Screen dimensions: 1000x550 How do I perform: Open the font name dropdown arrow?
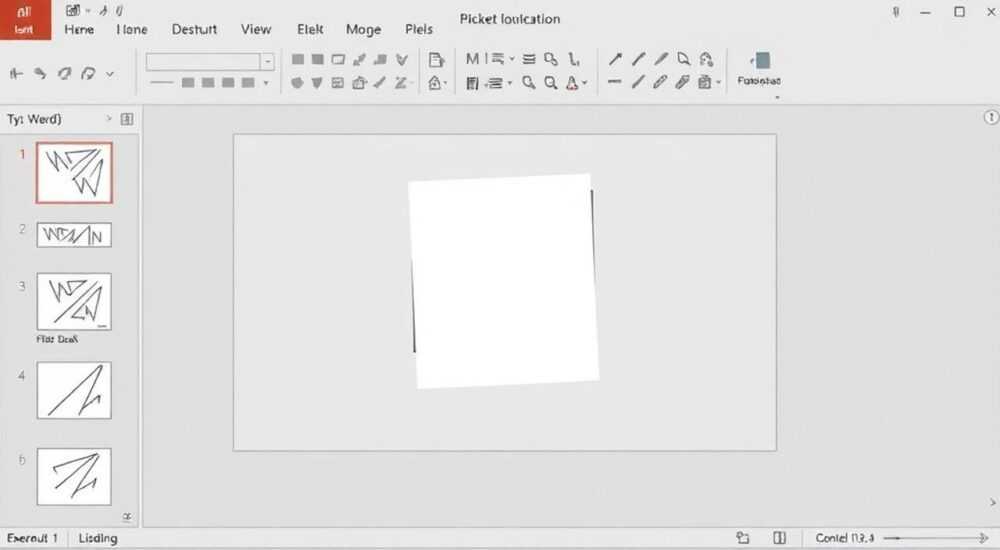pos(268,62)
